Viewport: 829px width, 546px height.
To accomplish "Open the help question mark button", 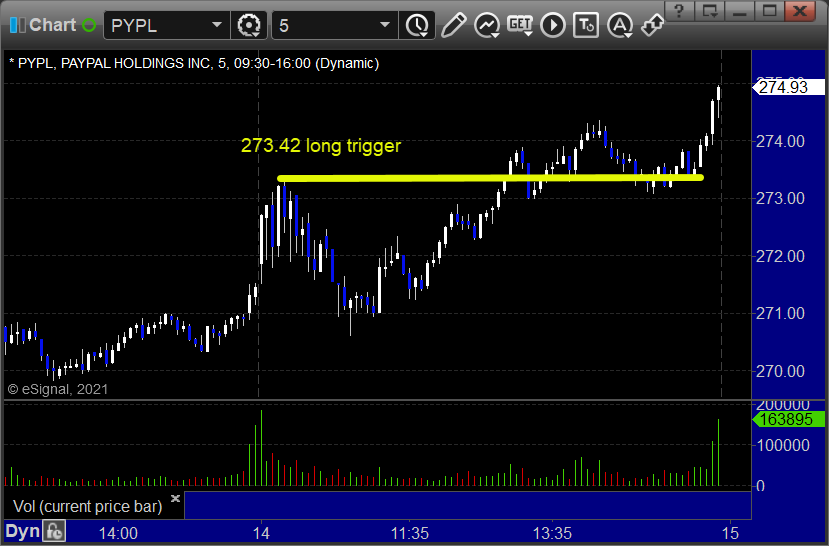I will pyautogui.click(x=679, y=11).
